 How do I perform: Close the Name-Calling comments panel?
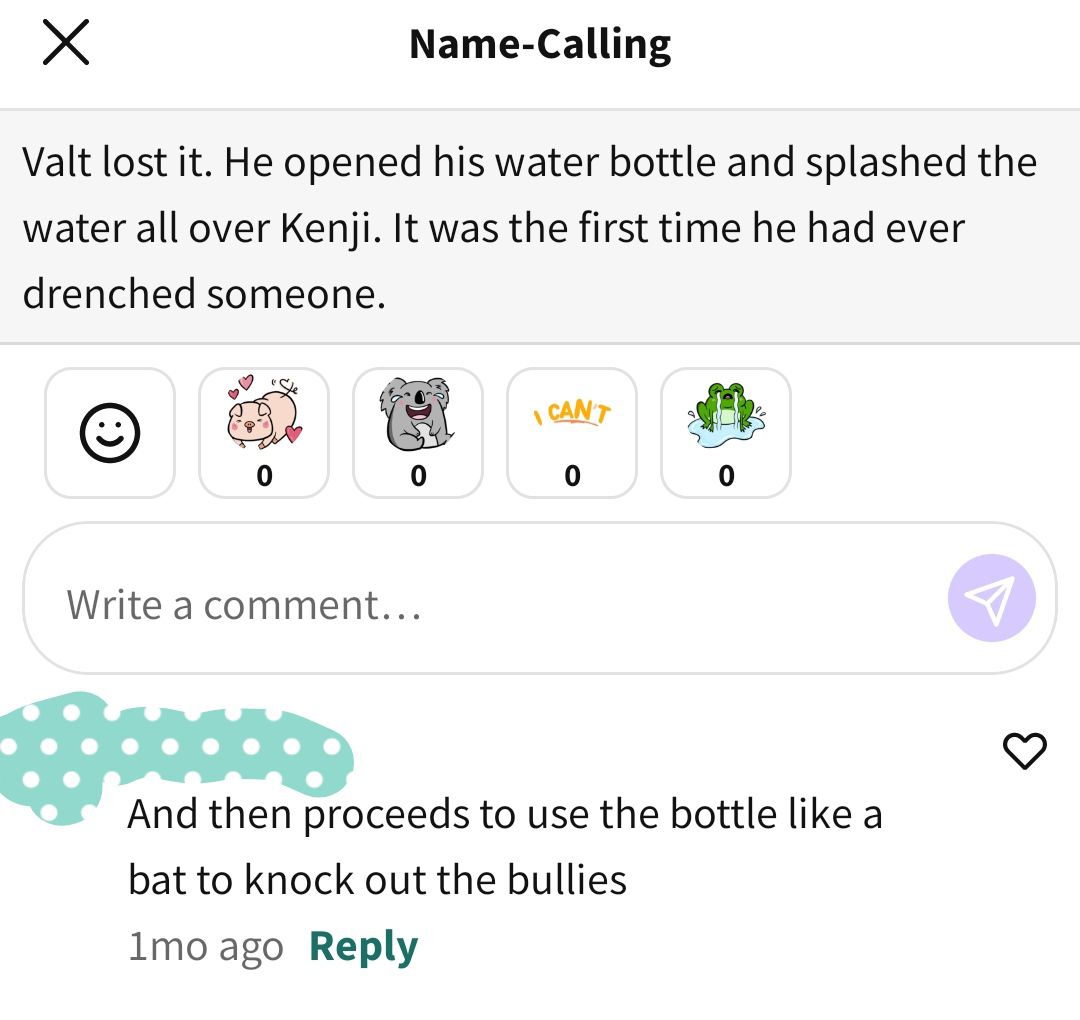(x=65, y=43)
